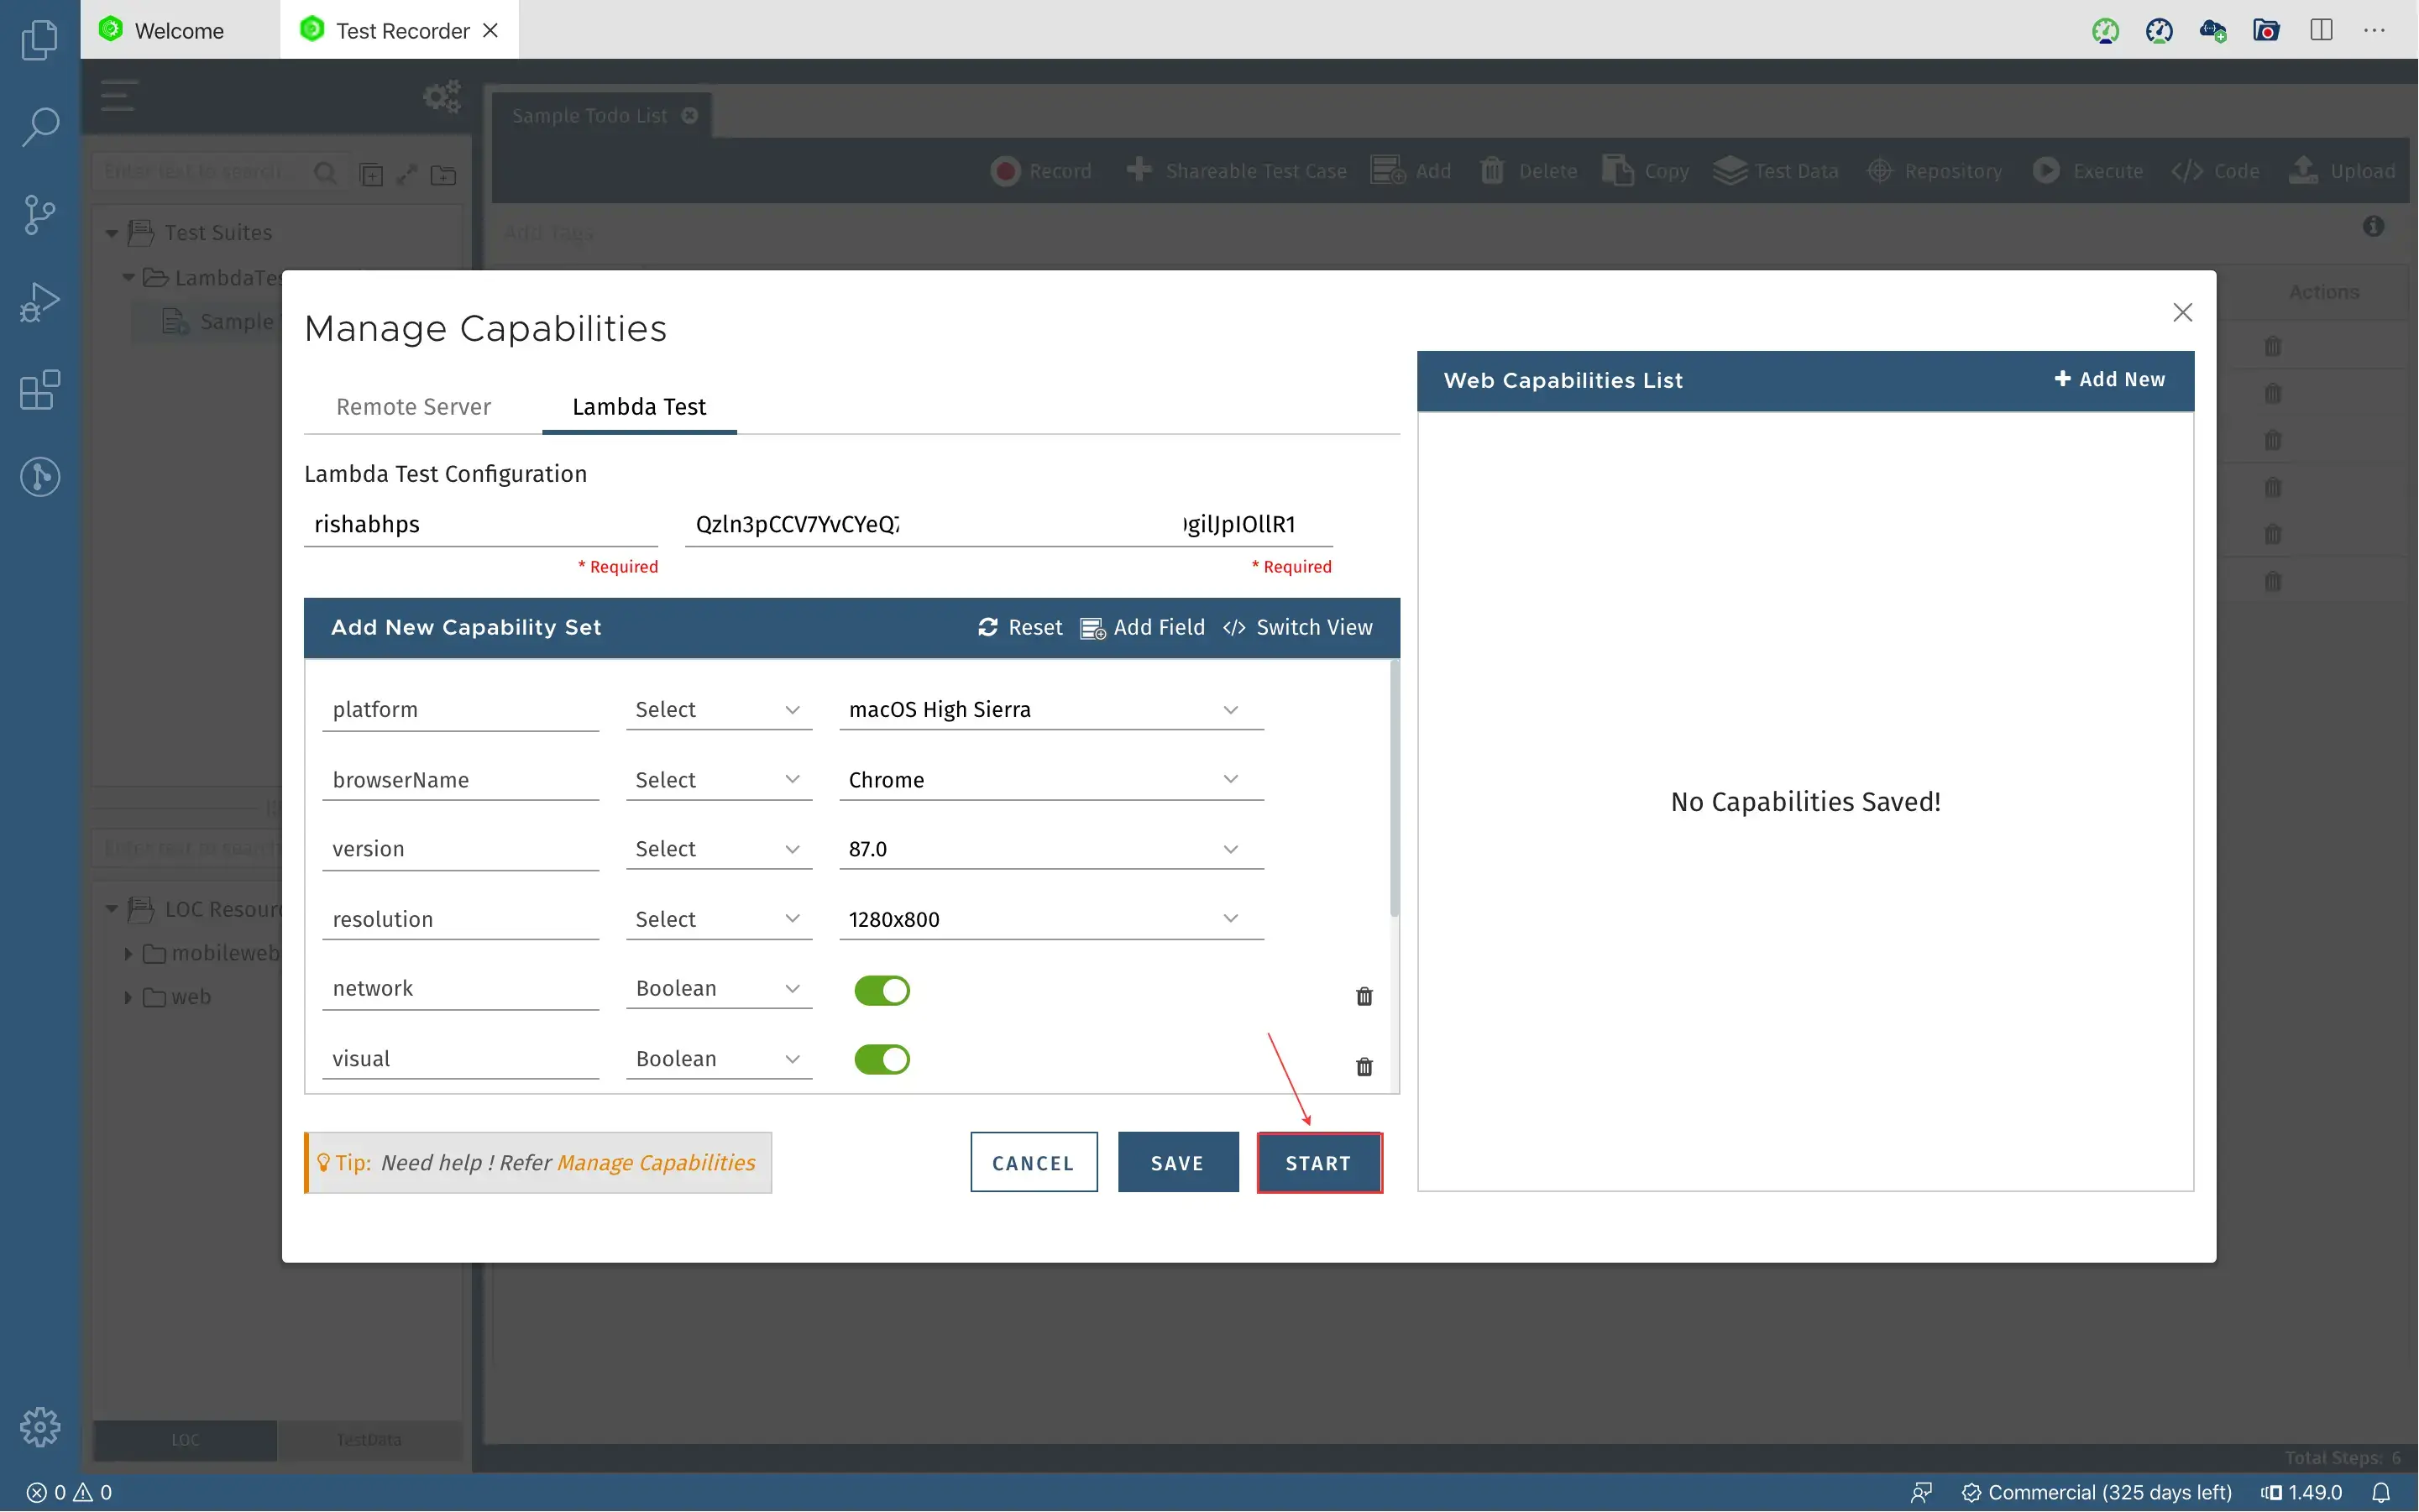Click the Execute icon in toolbar
The width and height of the screenshot is (2419, 1512).
pyautogui.click(x=2048, y=170)
